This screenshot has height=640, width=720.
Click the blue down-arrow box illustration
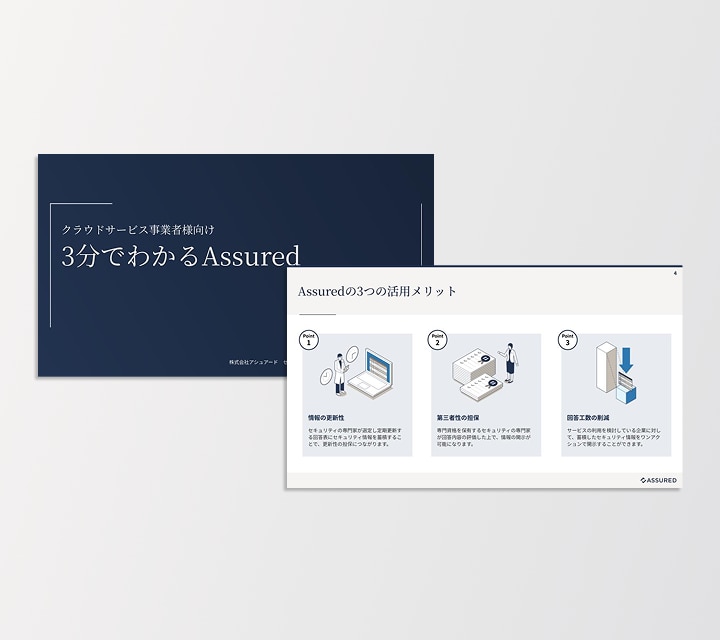(x=616, y=373)
